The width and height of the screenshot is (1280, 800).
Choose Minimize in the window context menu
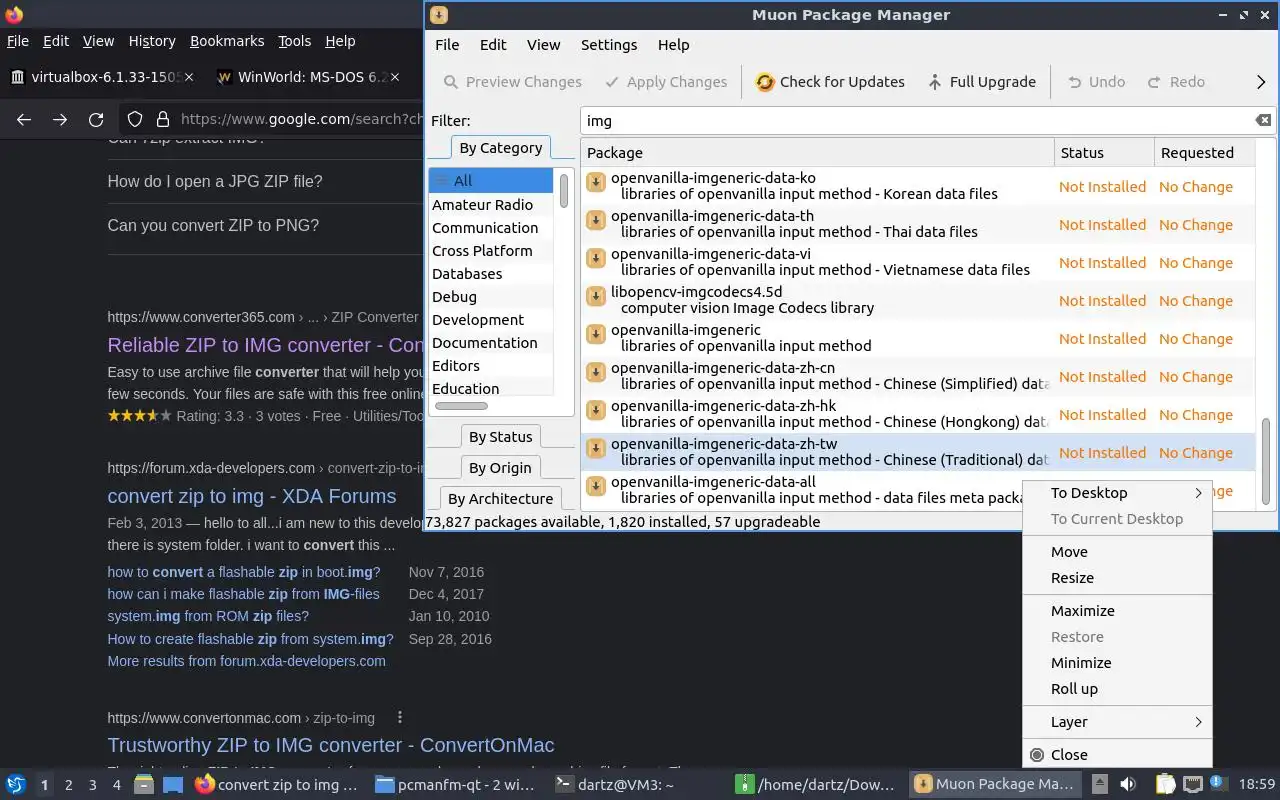point(1117,663)
